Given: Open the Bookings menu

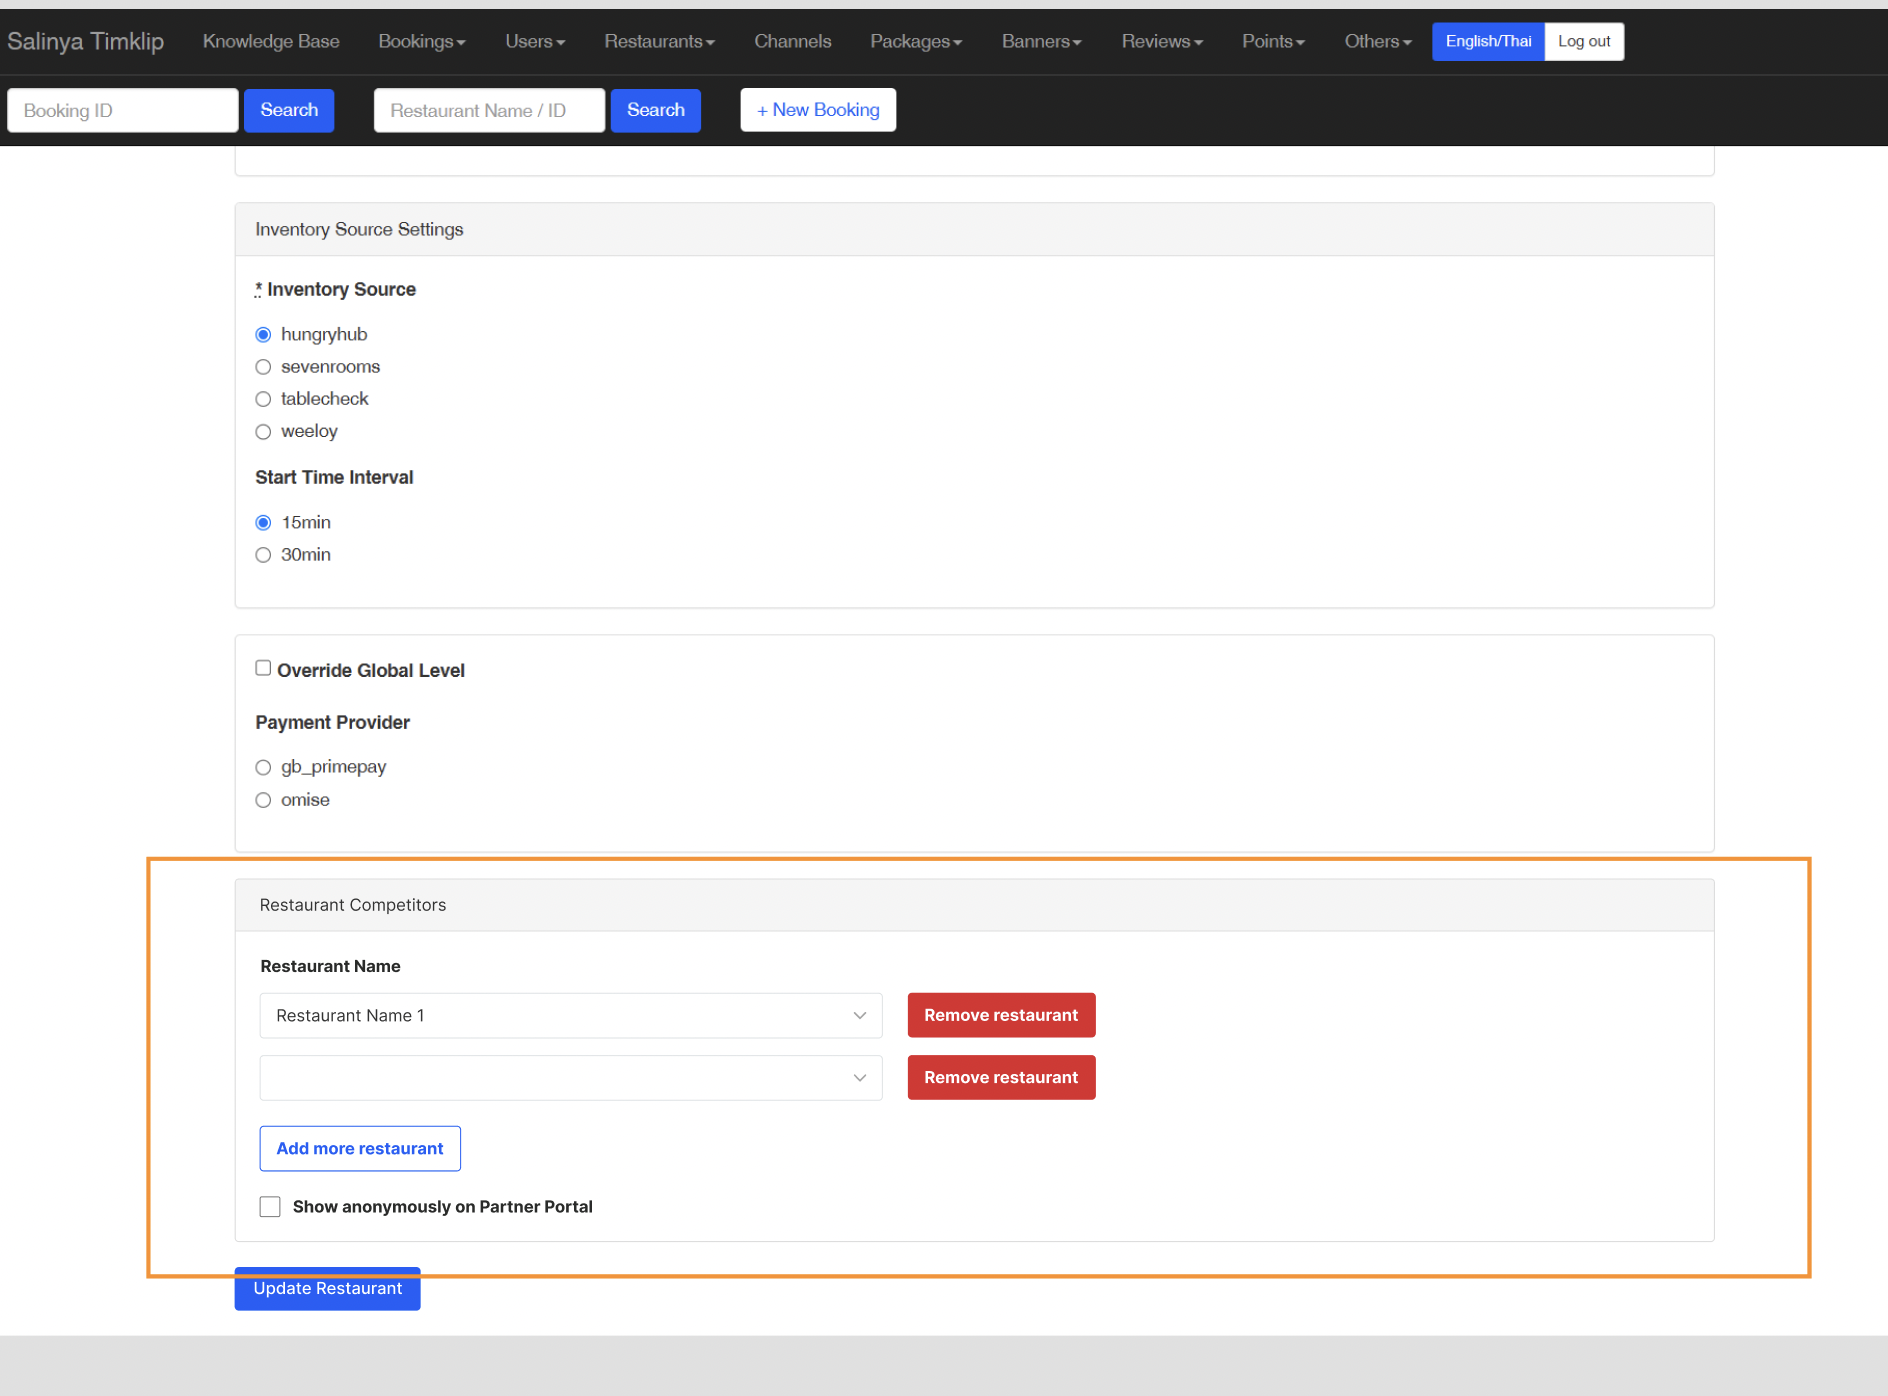Looking at the screenshot, I should pos(421,41).
